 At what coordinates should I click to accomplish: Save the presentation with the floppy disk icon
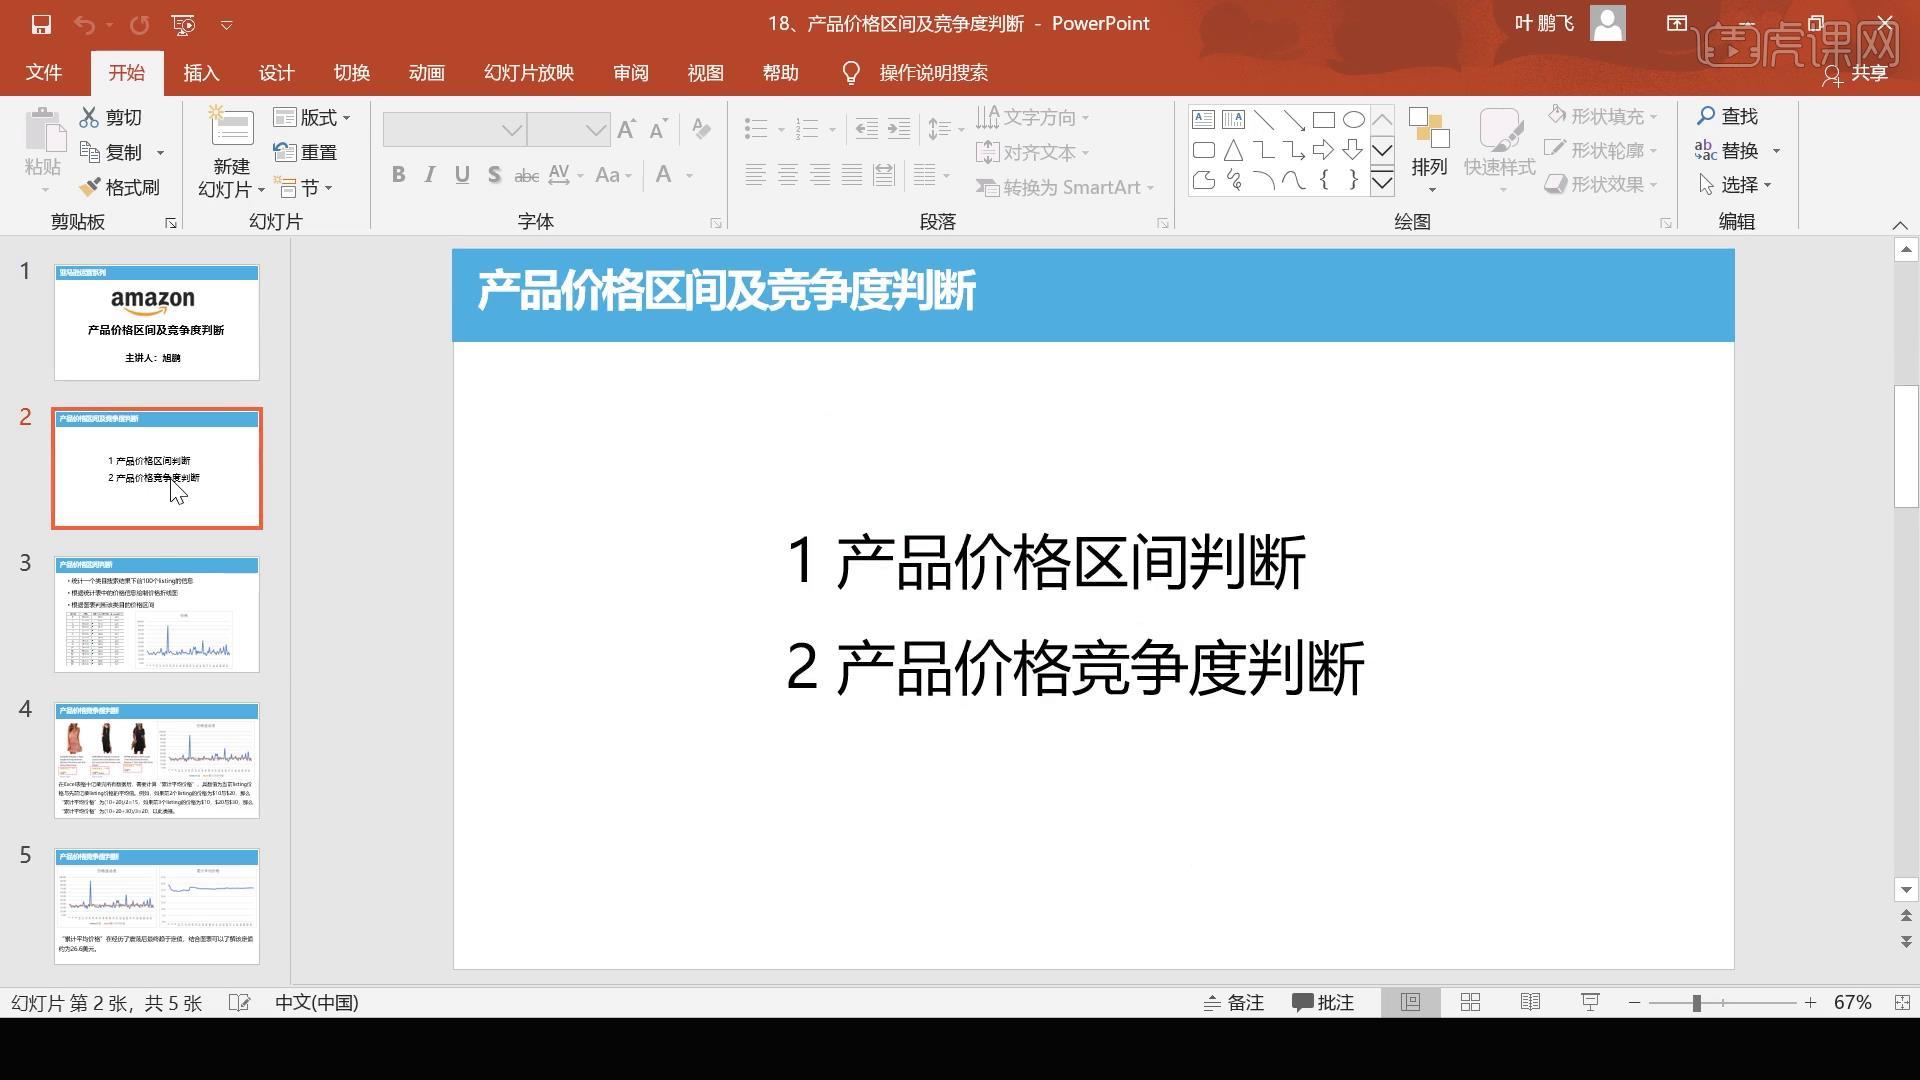click(x=41, y=24)
